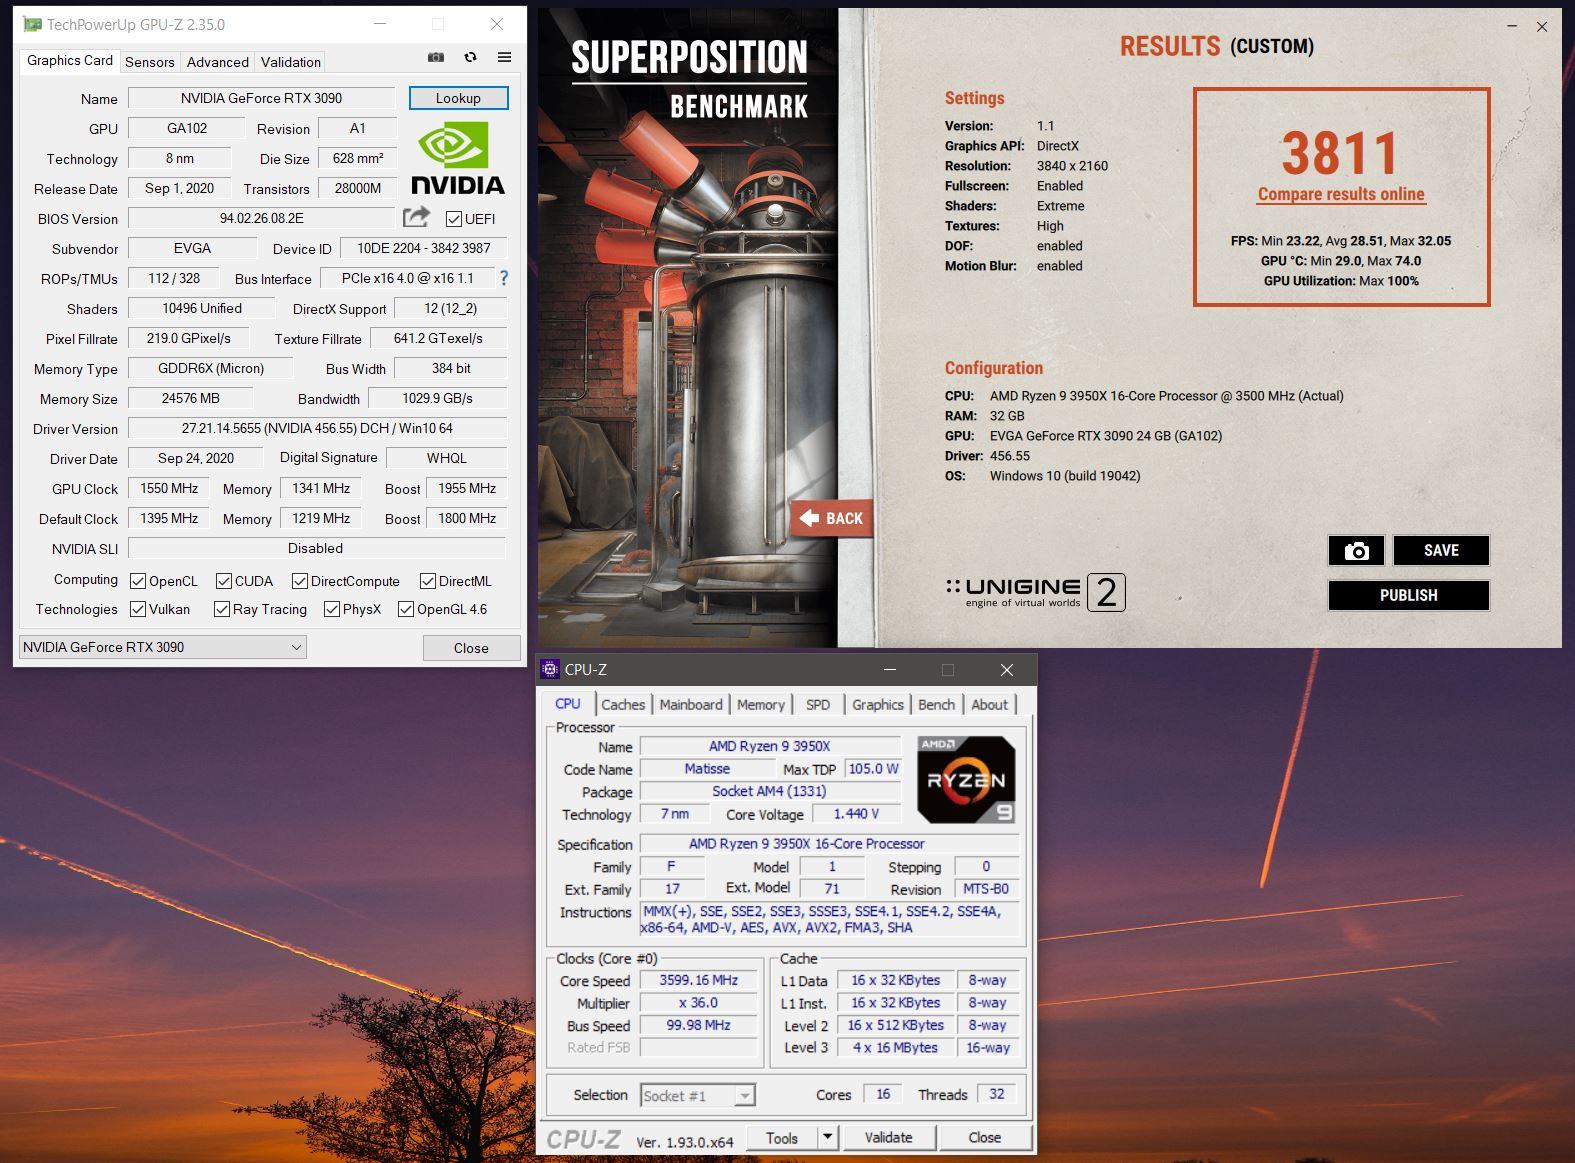Click the Subvendor EVGA field
Screen dimensions: 1575x1163
coord(192,248)
